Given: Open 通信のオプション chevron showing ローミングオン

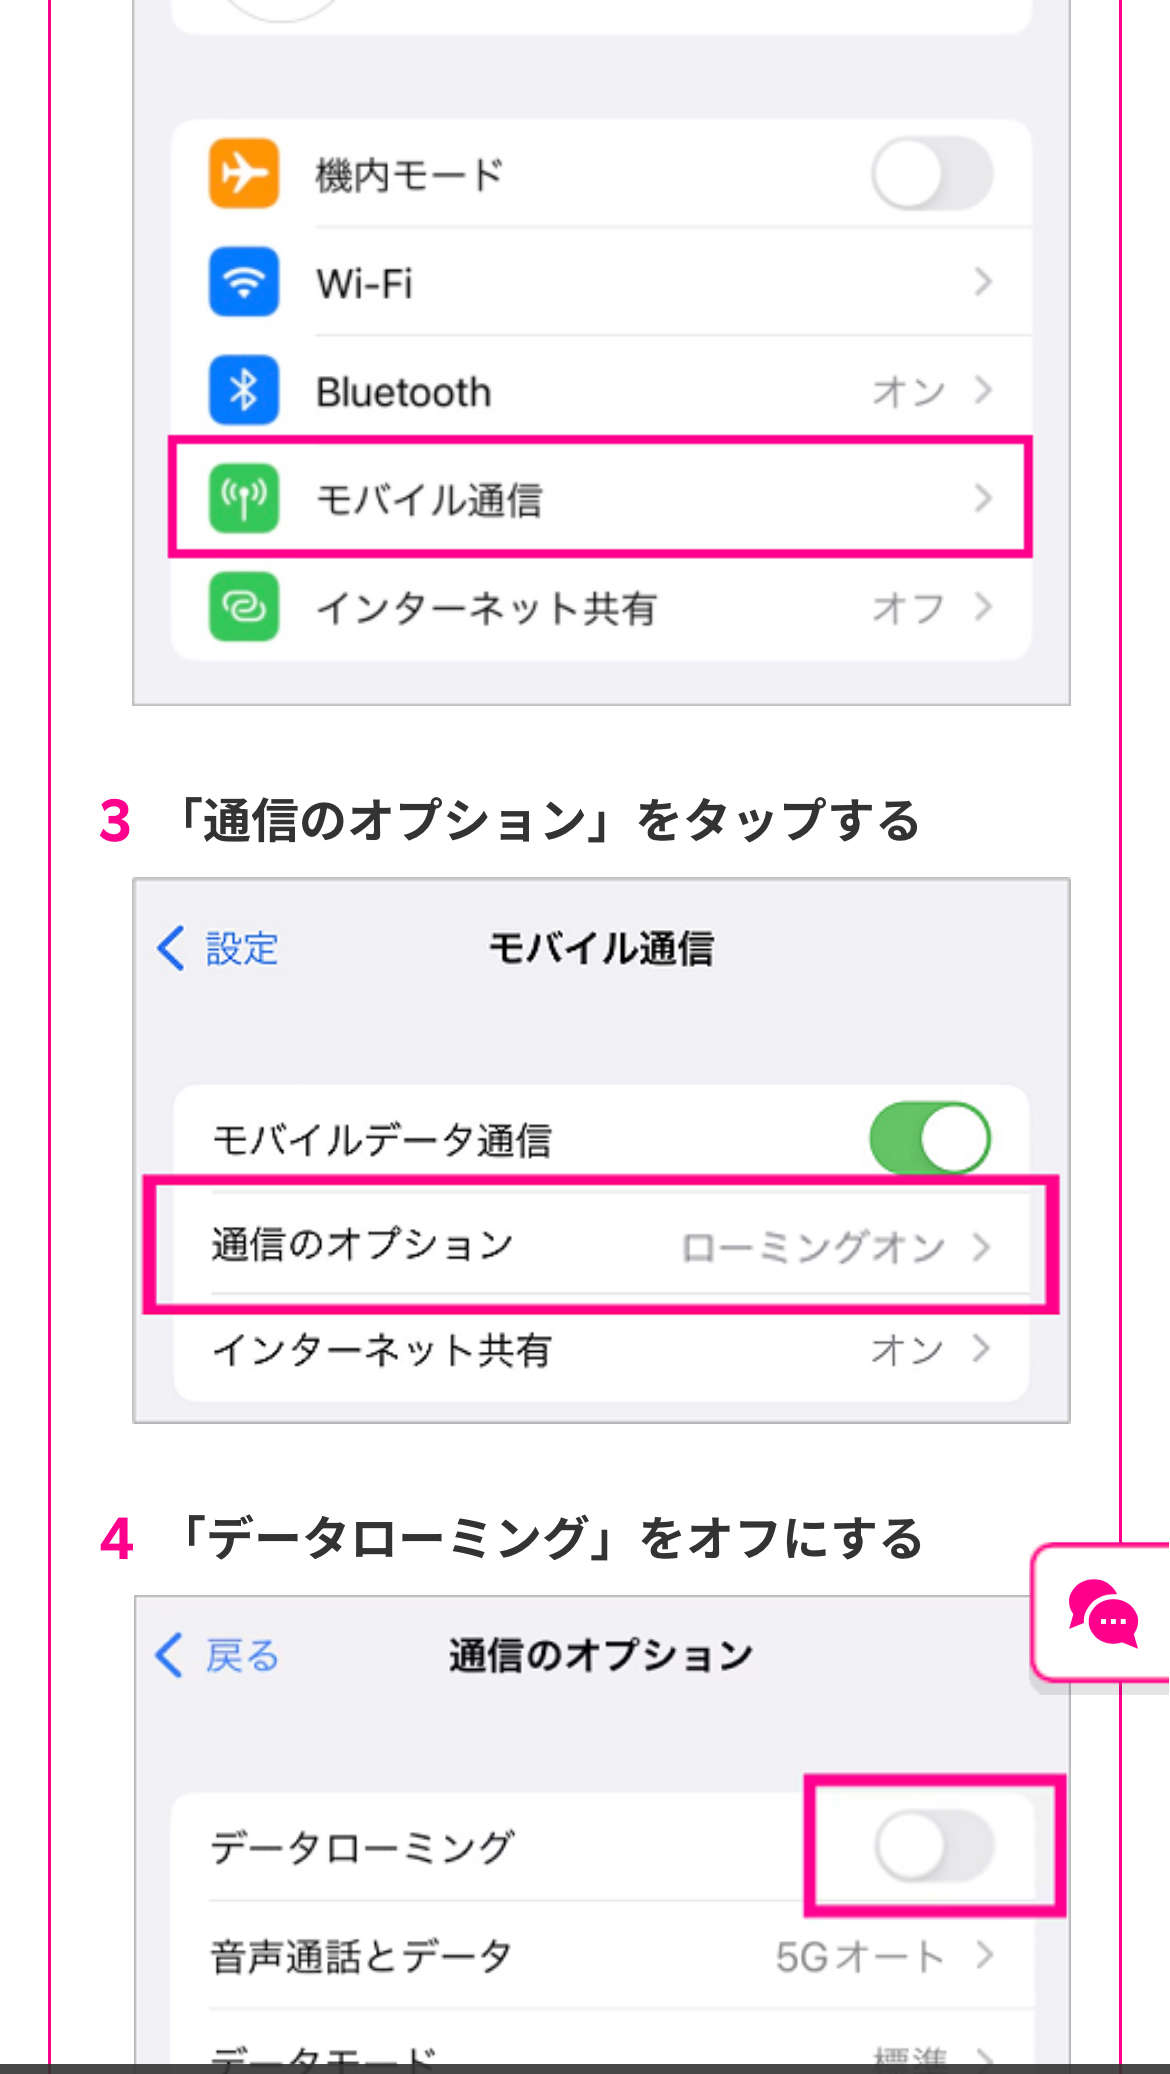Looking at the screenshot, I should pyautogui.click(x=982, y=1246).
